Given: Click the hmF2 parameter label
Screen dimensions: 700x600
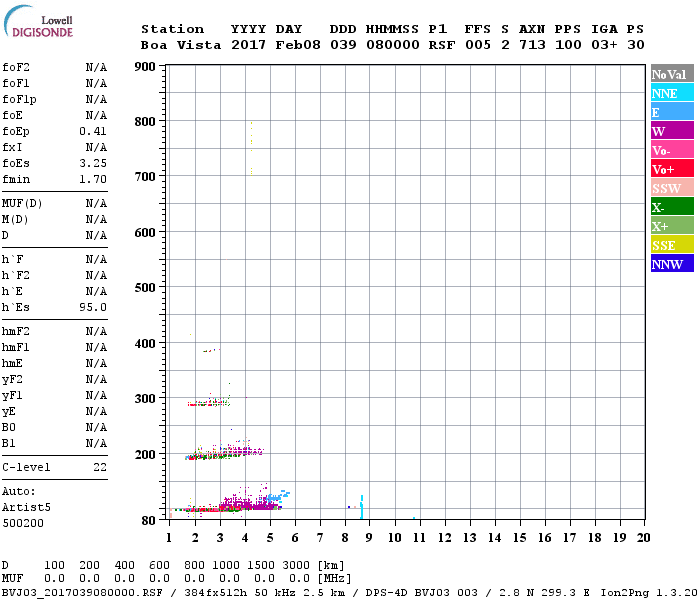Looking at the screenshot, I should tap(16, 332).
